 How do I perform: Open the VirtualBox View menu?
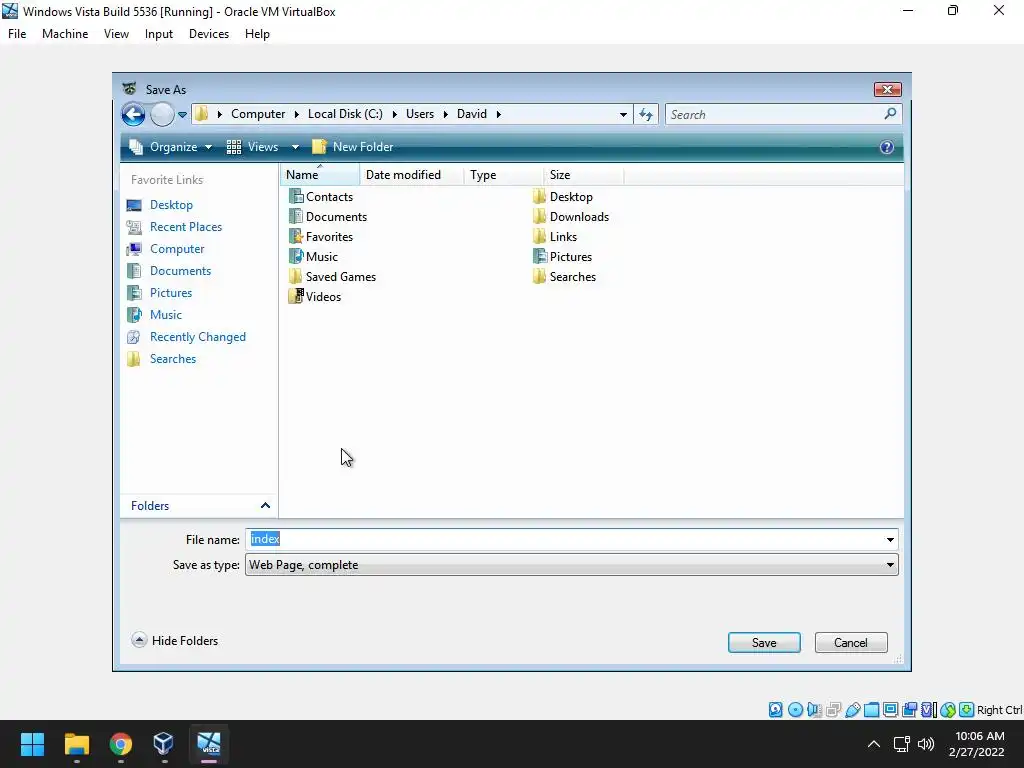pos(116,34)
